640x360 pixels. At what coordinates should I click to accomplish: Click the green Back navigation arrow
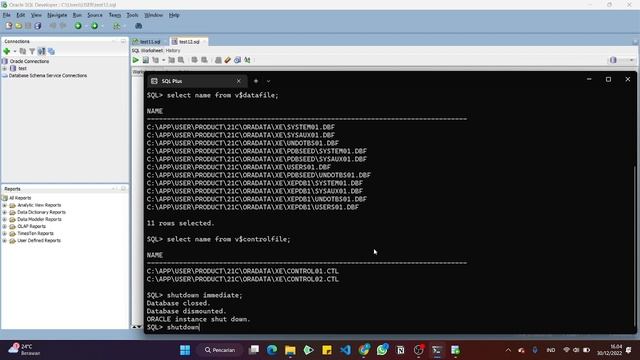click(x=78, y=26)
